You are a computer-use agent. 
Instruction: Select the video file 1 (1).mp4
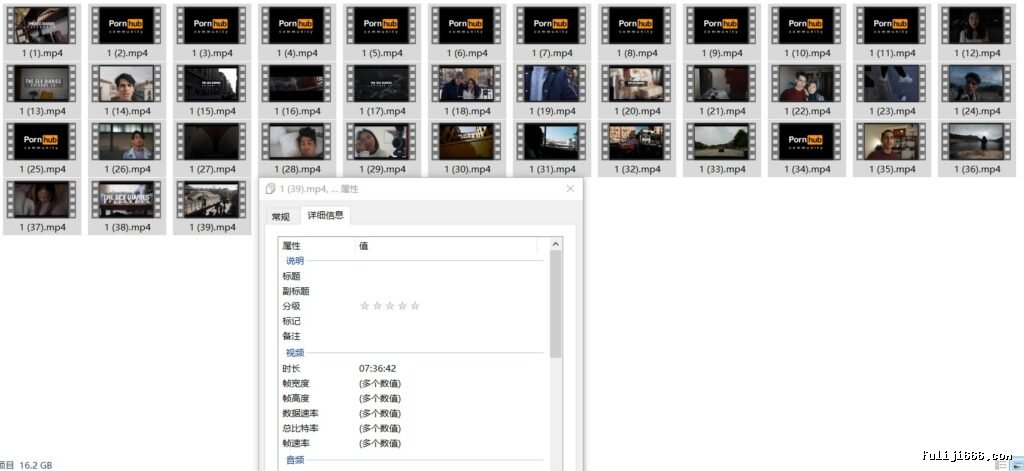pyautogui.click(x=42, y=32)
